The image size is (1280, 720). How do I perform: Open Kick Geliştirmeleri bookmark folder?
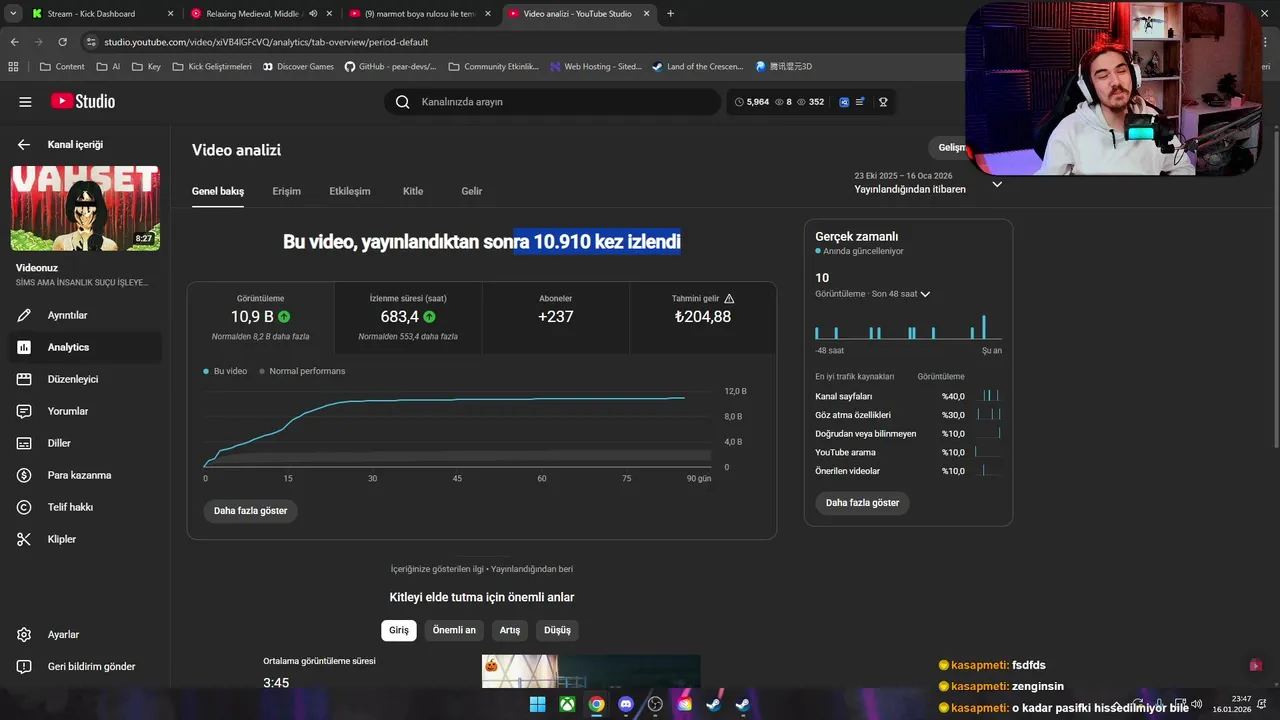coord(212,67)
